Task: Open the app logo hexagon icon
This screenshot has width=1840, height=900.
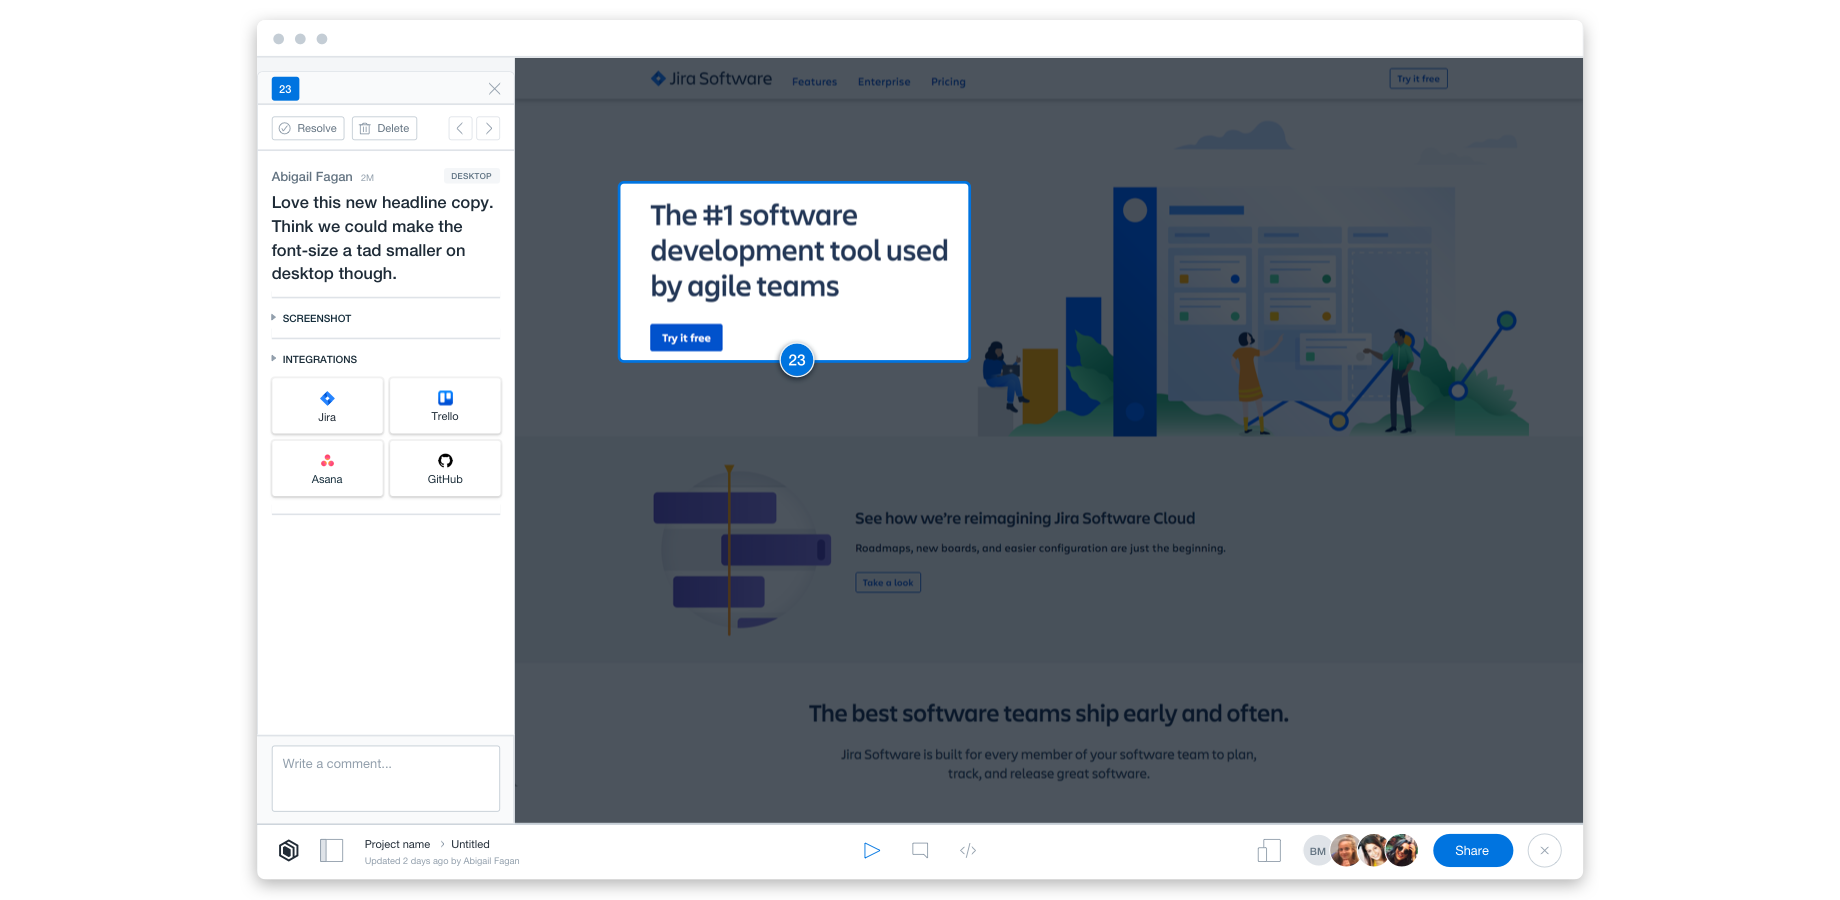Action: pyautogui.click(x=289, y=850)
